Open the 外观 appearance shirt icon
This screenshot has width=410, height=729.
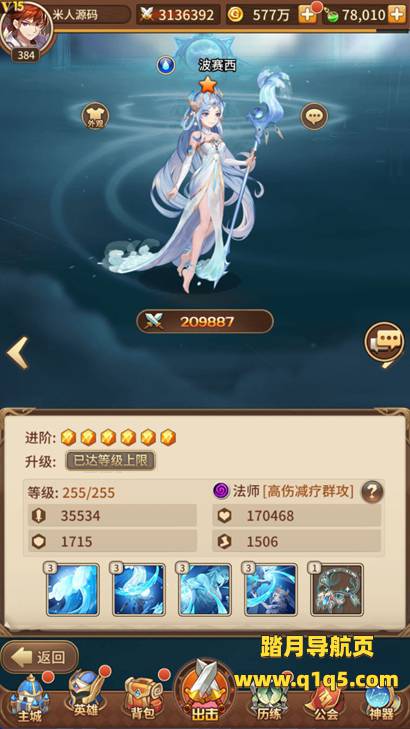(95, 116)
